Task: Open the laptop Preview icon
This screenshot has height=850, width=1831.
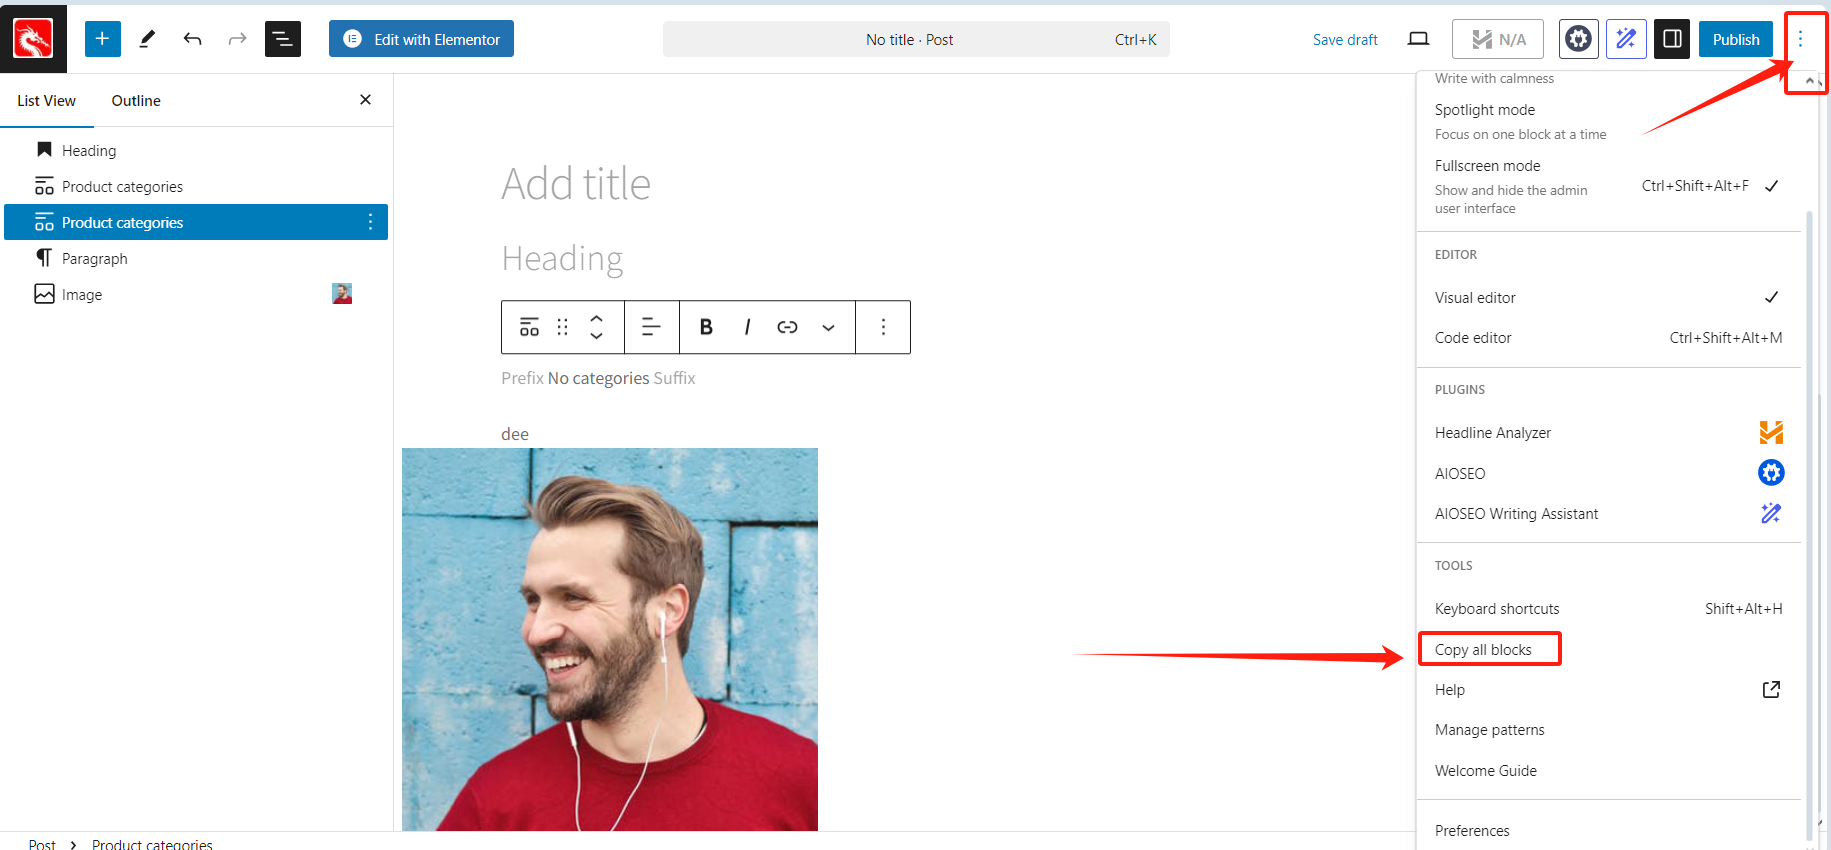Action: click(x=1418, y=39)
